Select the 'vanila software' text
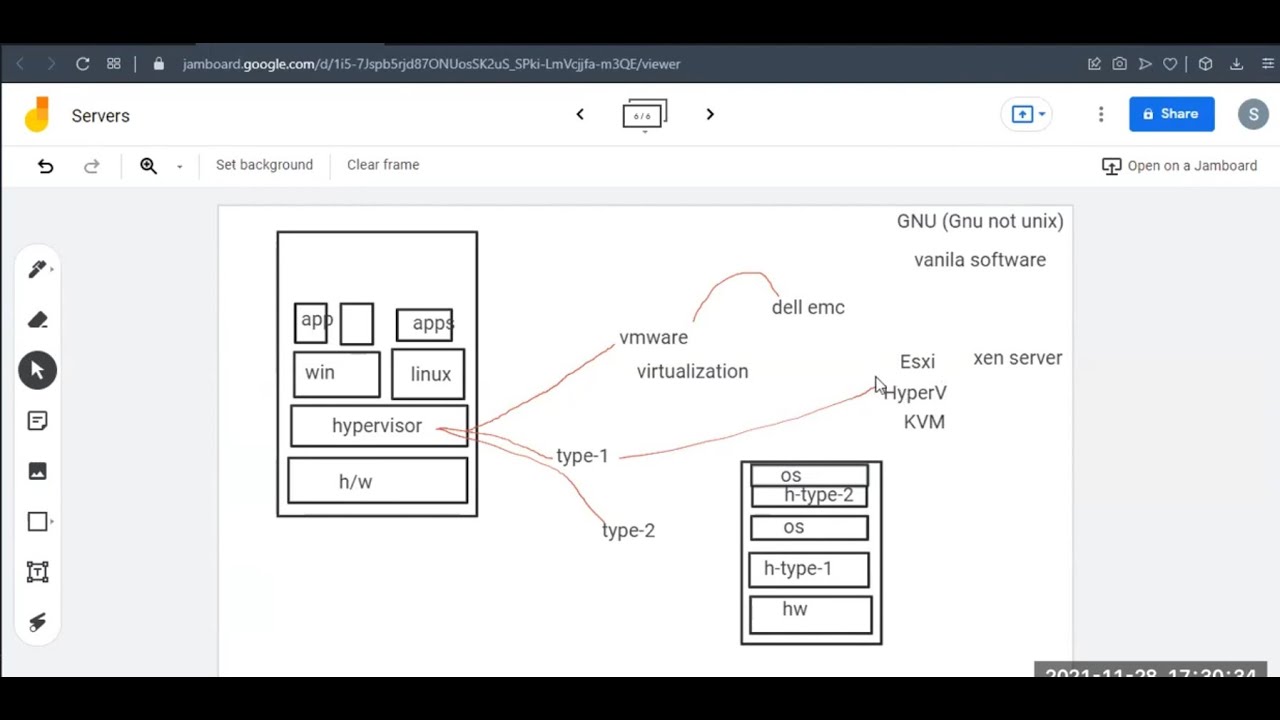The height and width of the screenshot is (720, 1280). coord(980,260)
